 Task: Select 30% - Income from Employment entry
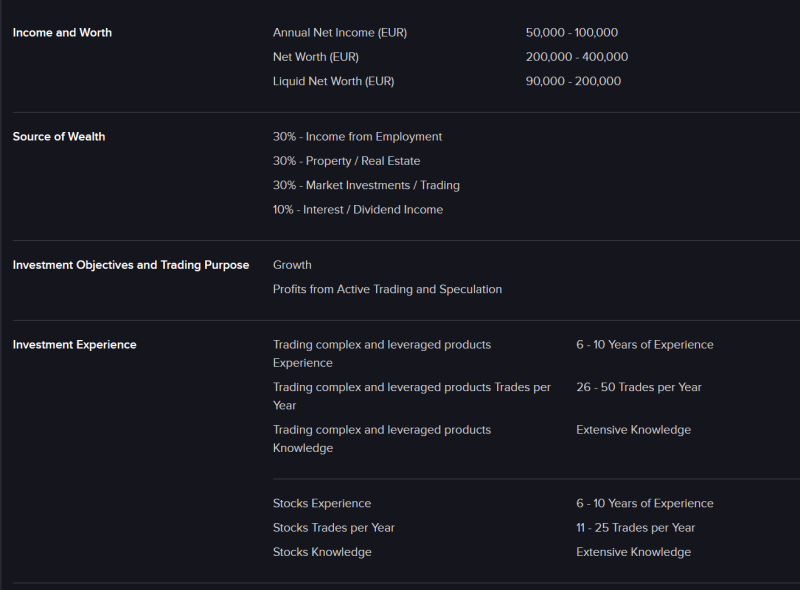coord(357,137)
